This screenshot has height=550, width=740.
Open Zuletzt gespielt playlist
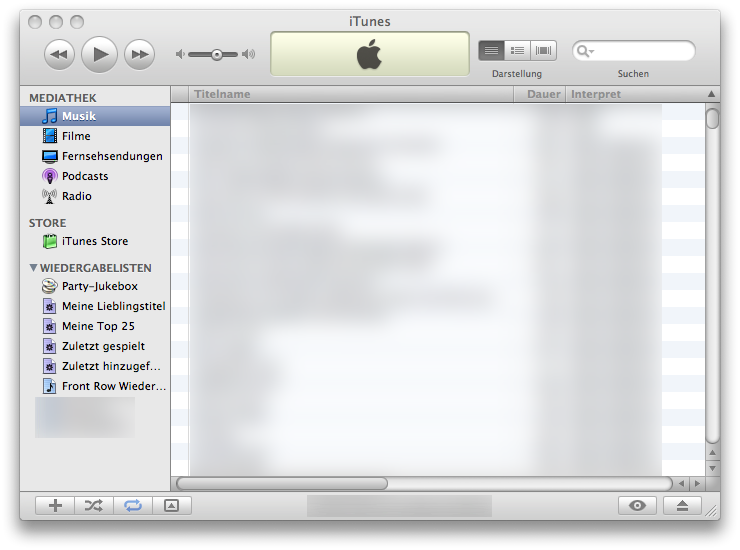(95, 346)
